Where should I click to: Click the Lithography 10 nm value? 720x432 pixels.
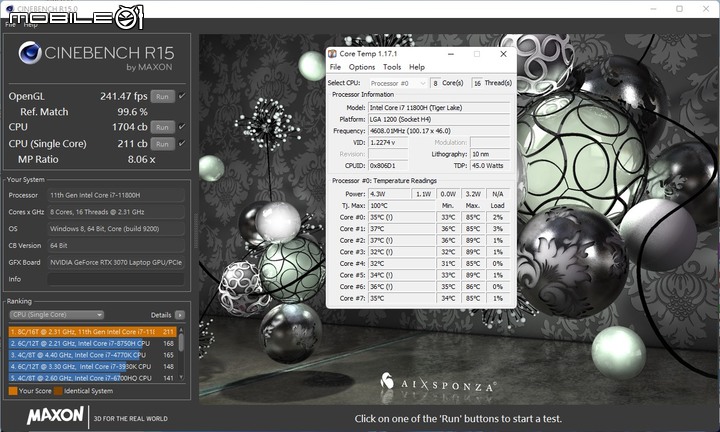tap(490, 154)
